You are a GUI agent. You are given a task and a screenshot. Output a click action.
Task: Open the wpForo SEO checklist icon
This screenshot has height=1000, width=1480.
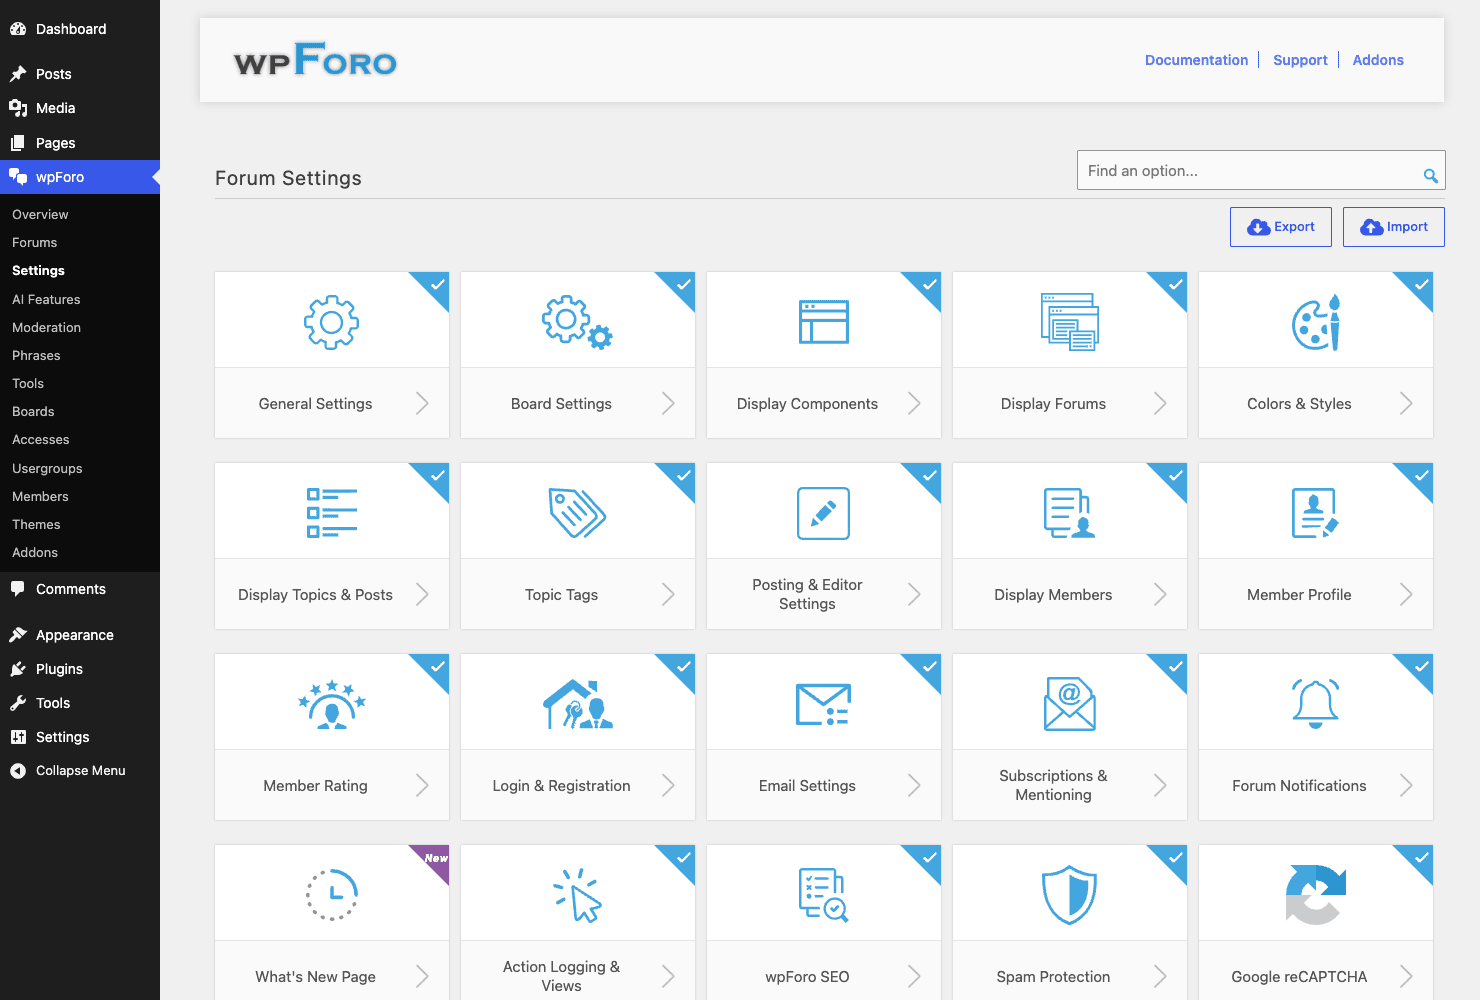tap(824, 895)
